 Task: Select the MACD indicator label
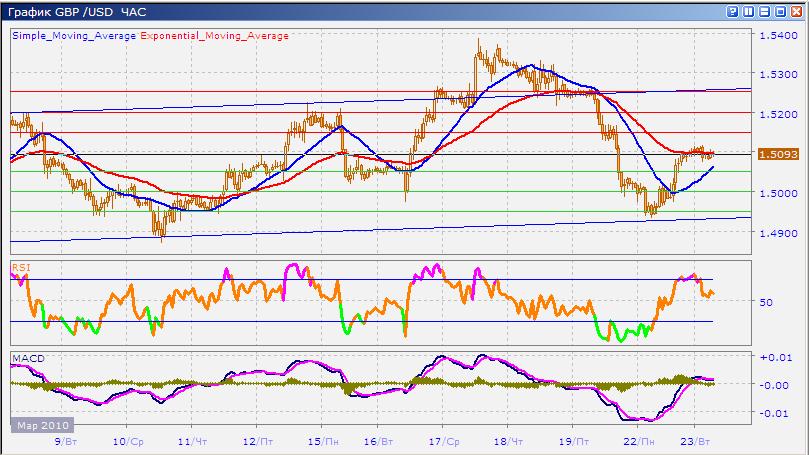25,357
